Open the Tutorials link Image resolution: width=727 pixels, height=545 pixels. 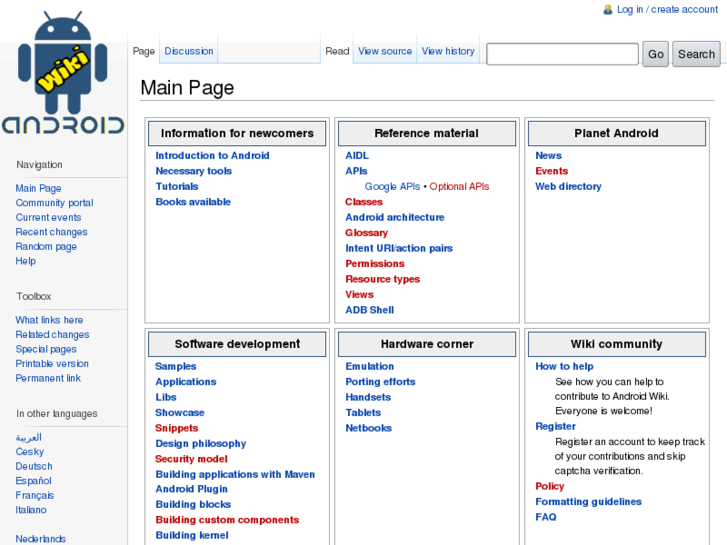click(177, 186)
